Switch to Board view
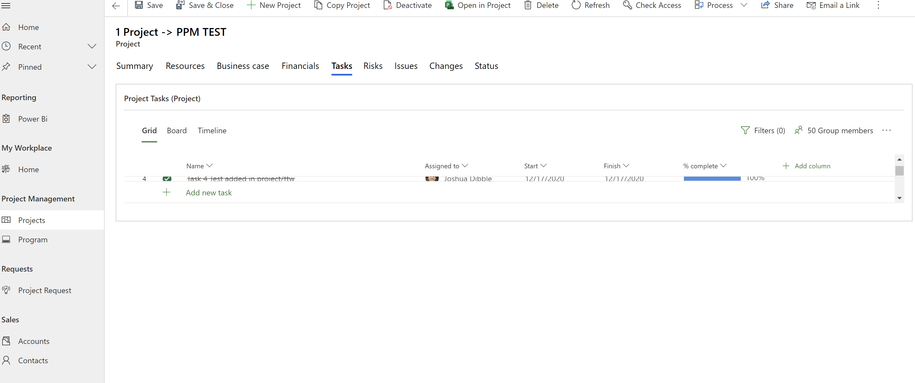Image resolution: width=915 pixels, height=383 pixels. [x=176, y=131]
